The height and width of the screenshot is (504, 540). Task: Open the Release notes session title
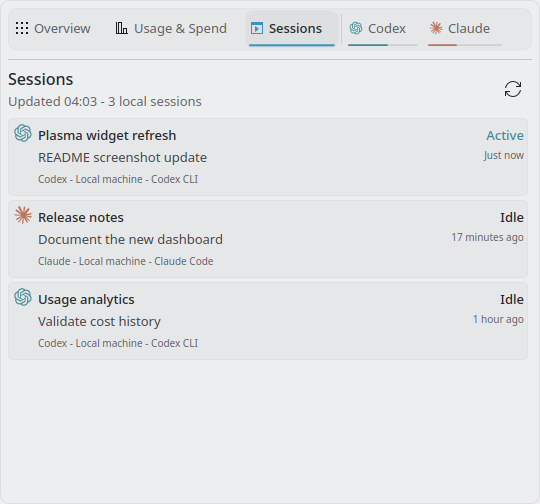tap(81, 218)
